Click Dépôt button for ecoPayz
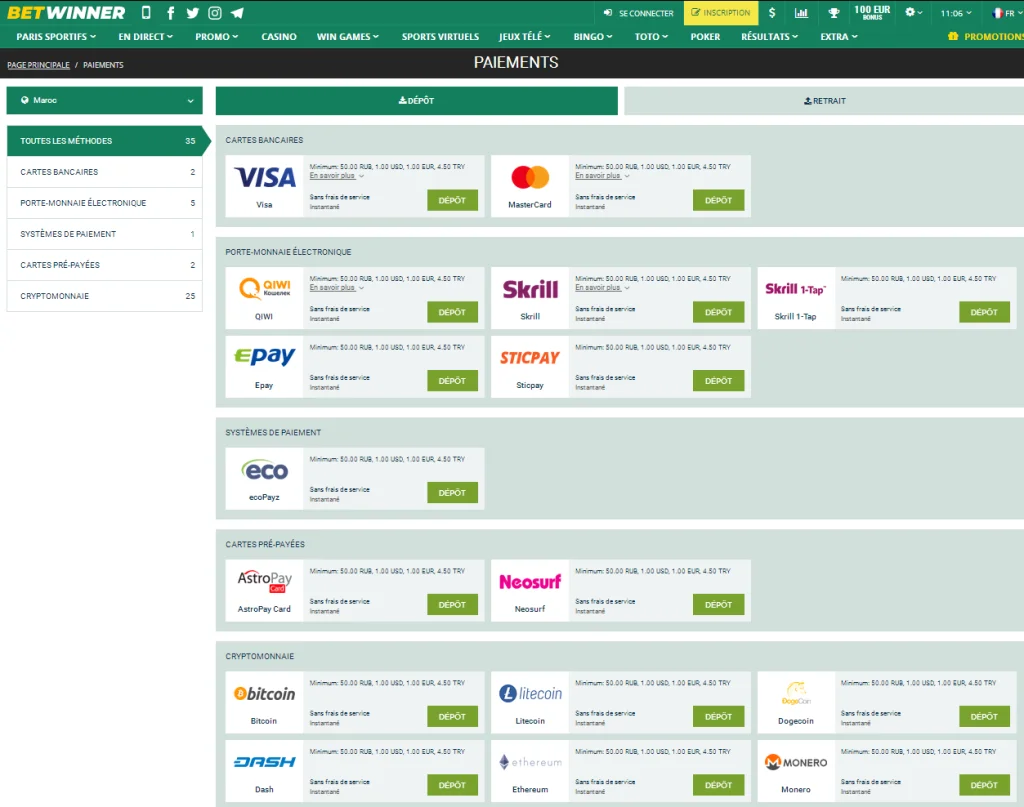Viewport: 1024px width, 807px height. (453, 493)
